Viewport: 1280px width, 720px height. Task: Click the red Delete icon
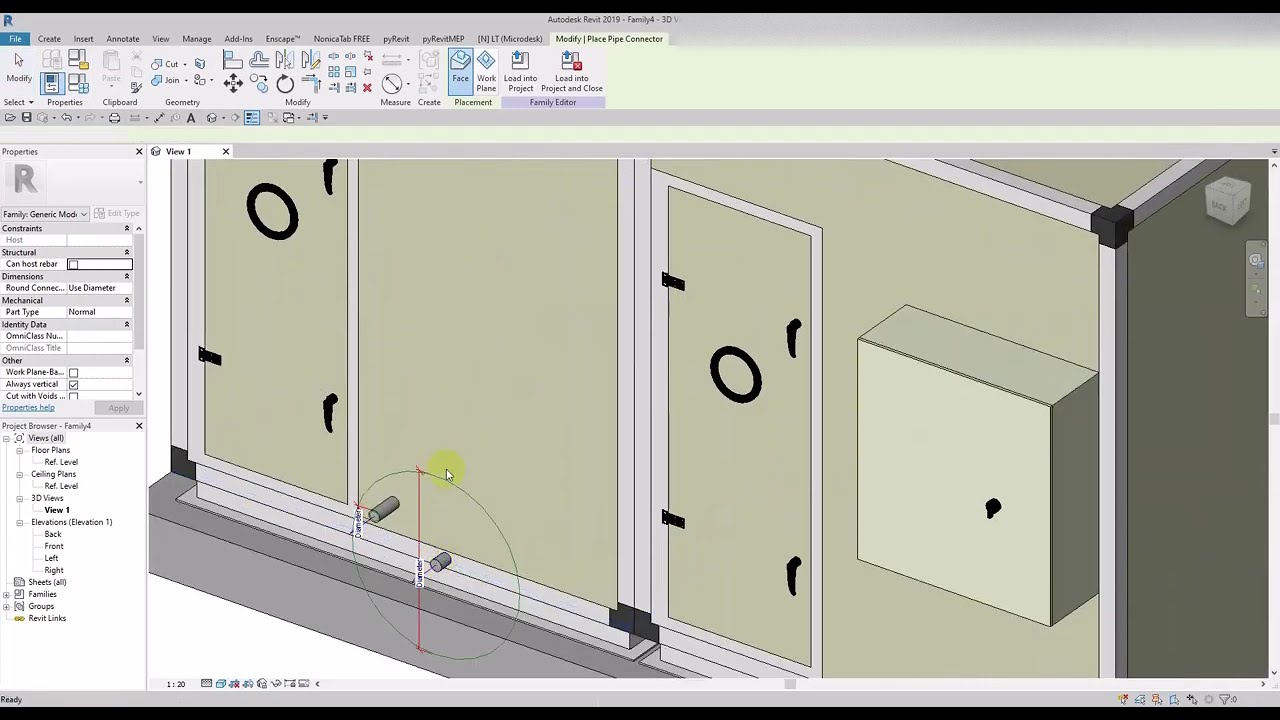(367, 88)
